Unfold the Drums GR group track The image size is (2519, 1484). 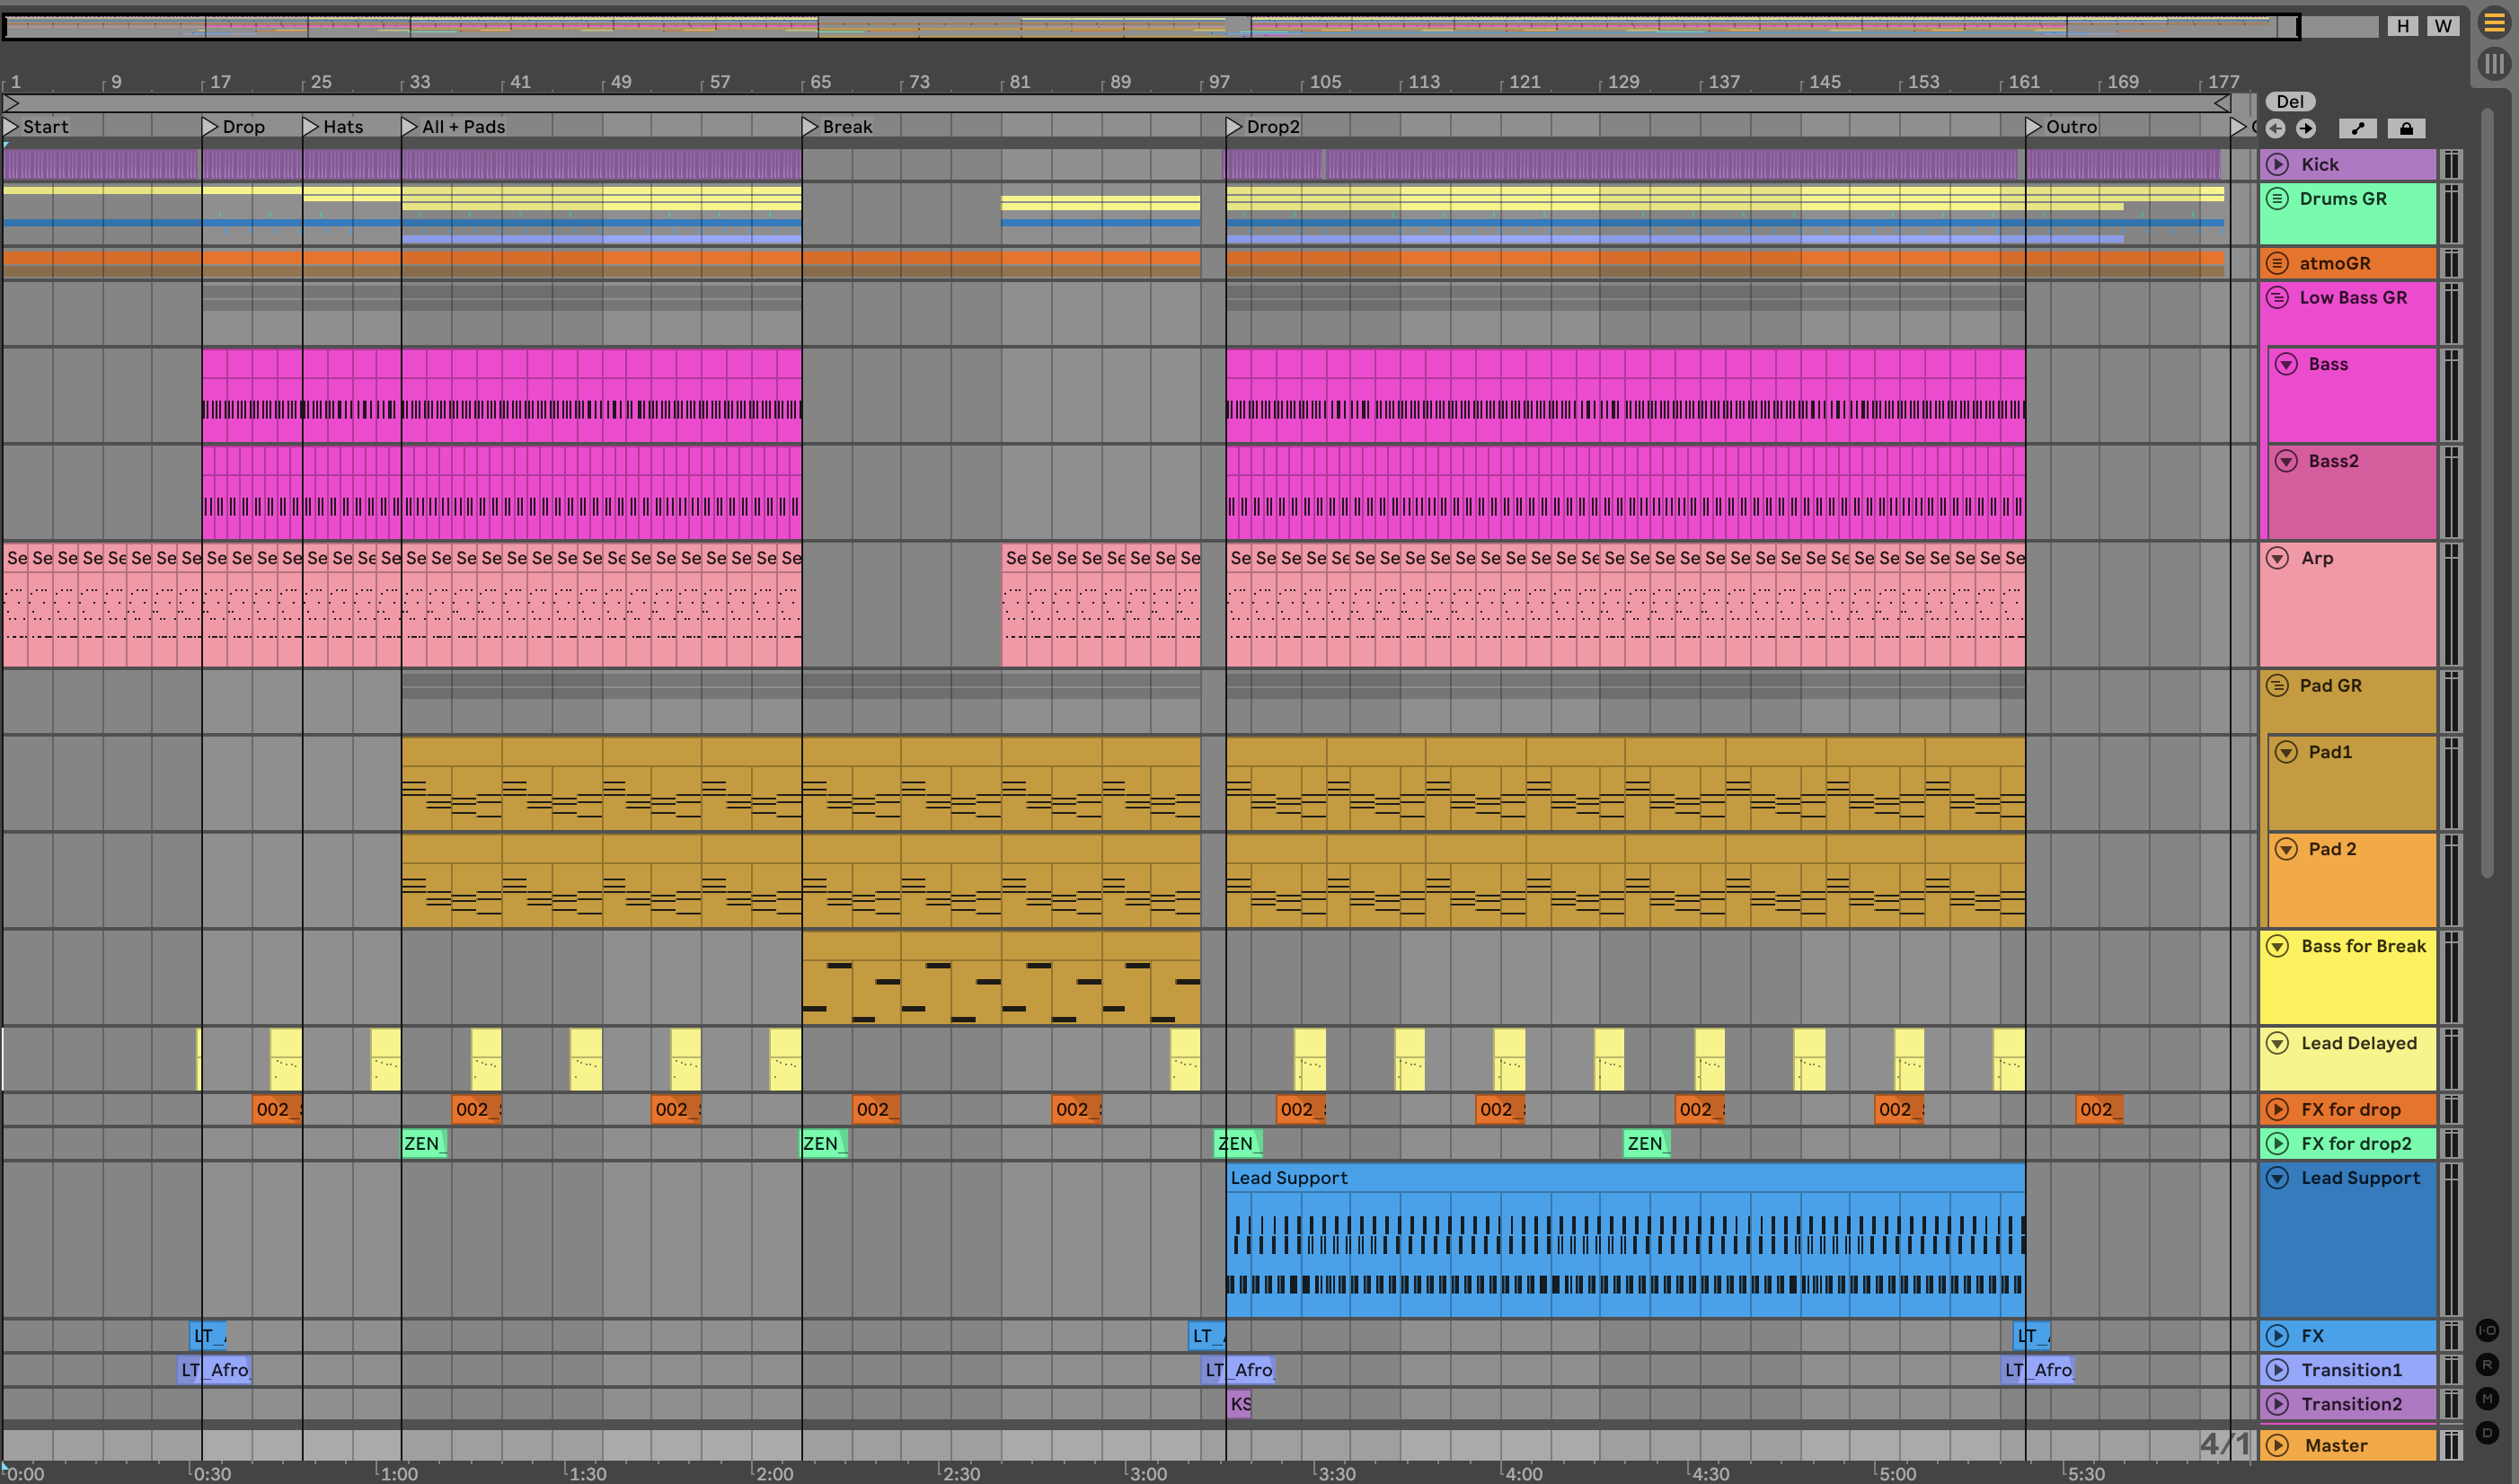pyautogui.click(x=2277, y=198)
